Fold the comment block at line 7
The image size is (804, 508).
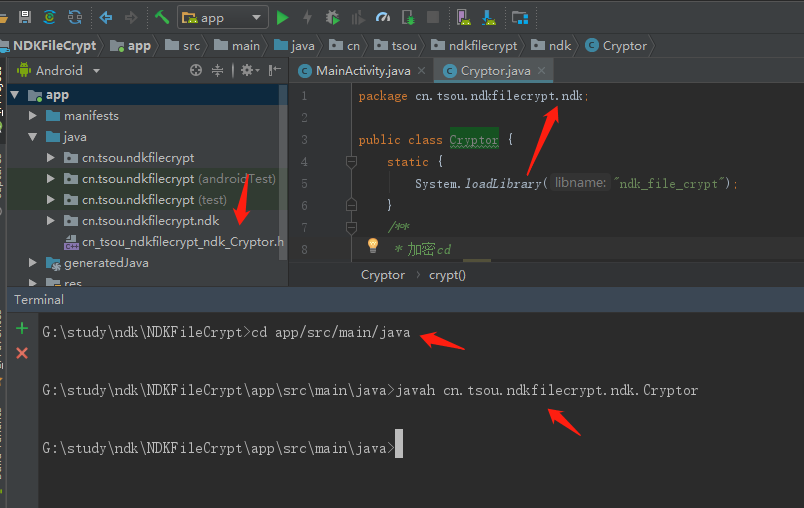click(x=351, y=227)
